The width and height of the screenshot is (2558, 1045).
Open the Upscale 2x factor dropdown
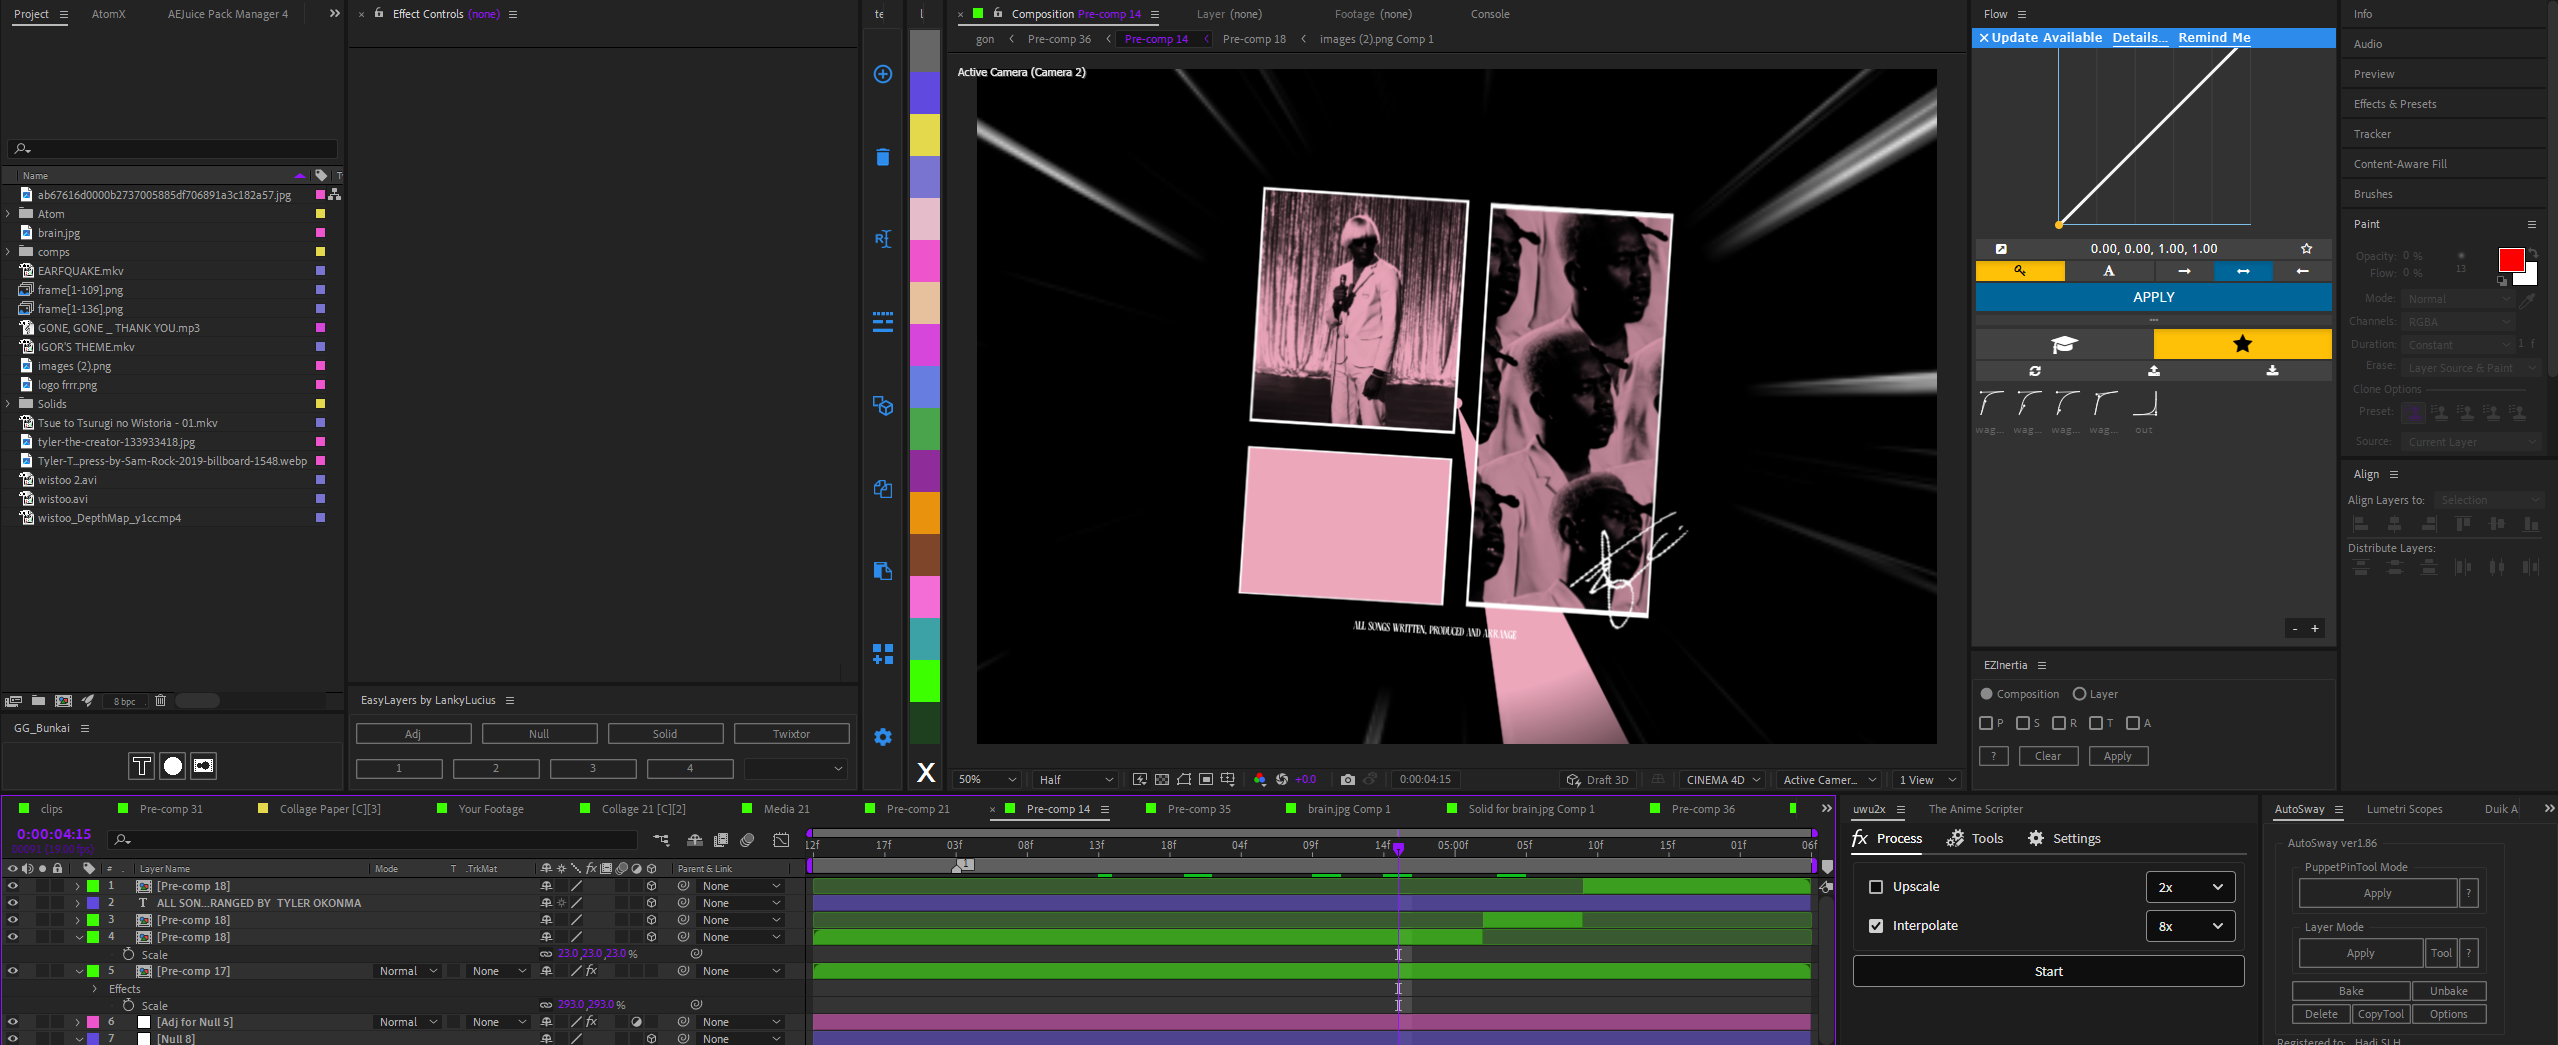pyautogui.click(x=2190, y=887)
